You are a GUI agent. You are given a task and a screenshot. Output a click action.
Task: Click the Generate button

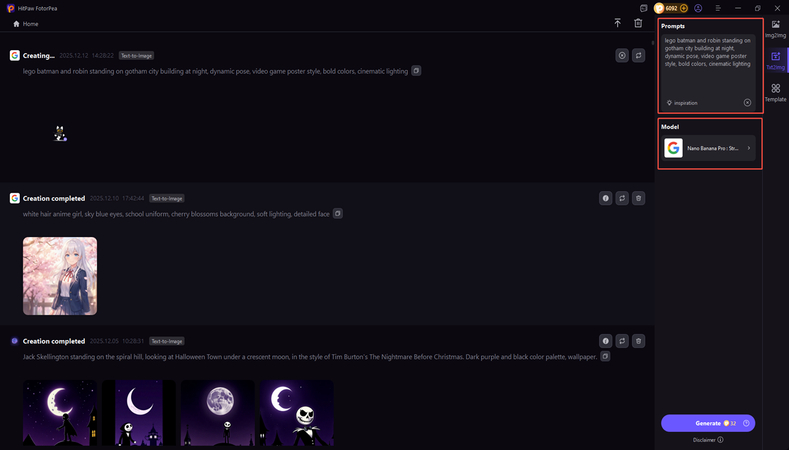[708, 423]
